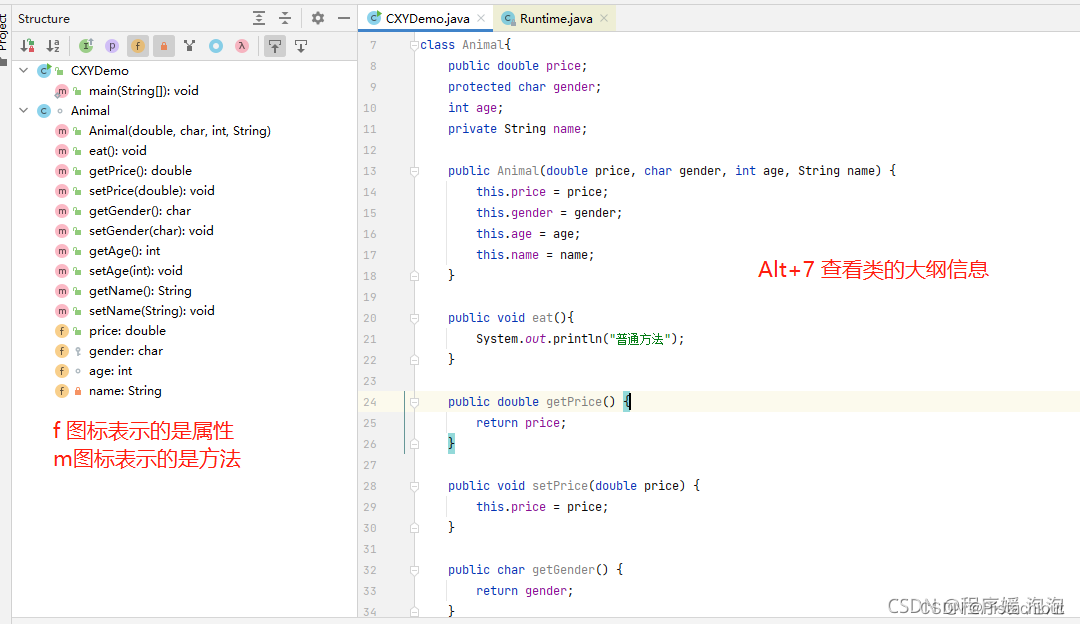This screenshot has width=1080, height=624.
Task: Hide the Structure tool window
Action: (x=344, y=19)
